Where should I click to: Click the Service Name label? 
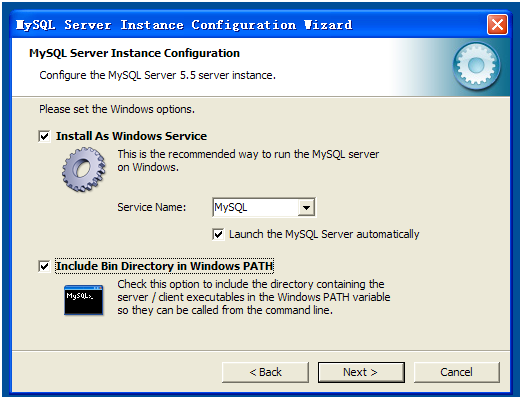click(x=152, y=207)
